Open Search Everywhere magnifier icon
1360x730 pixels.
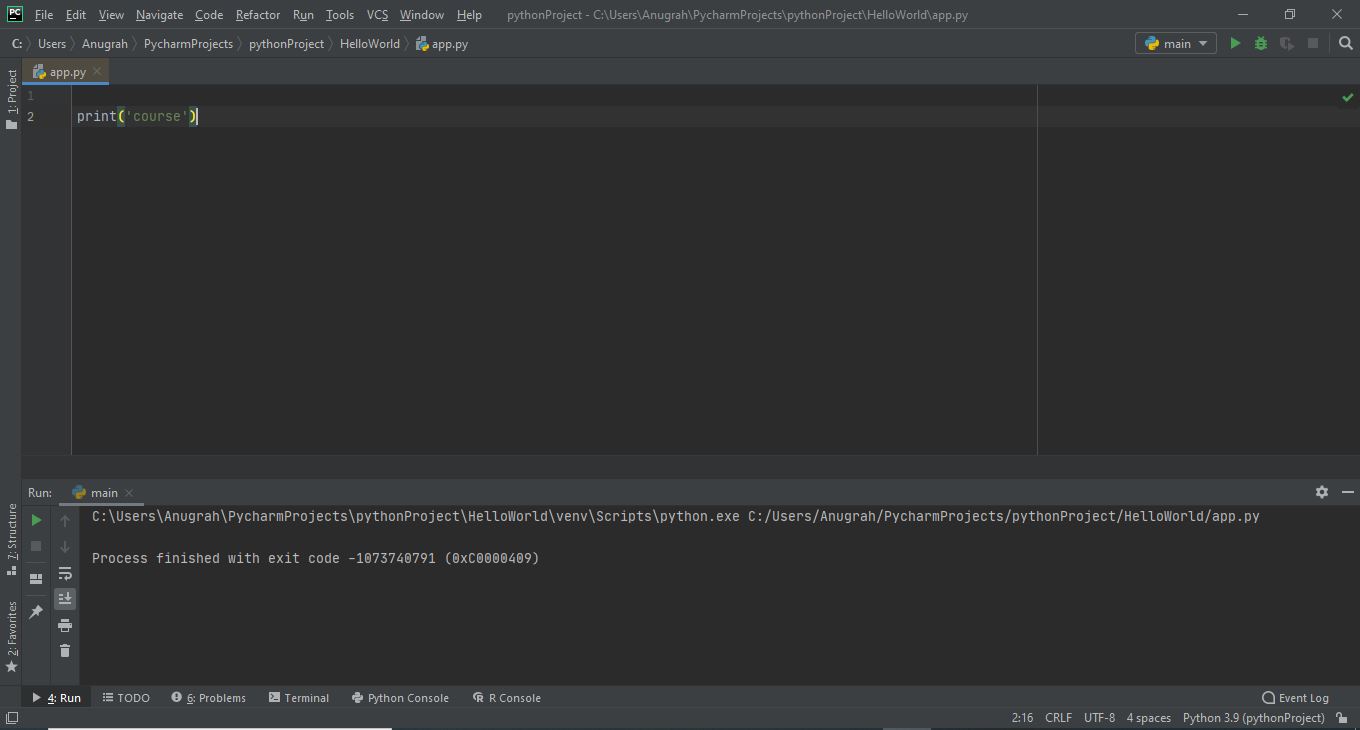(x=1345, y=43)
